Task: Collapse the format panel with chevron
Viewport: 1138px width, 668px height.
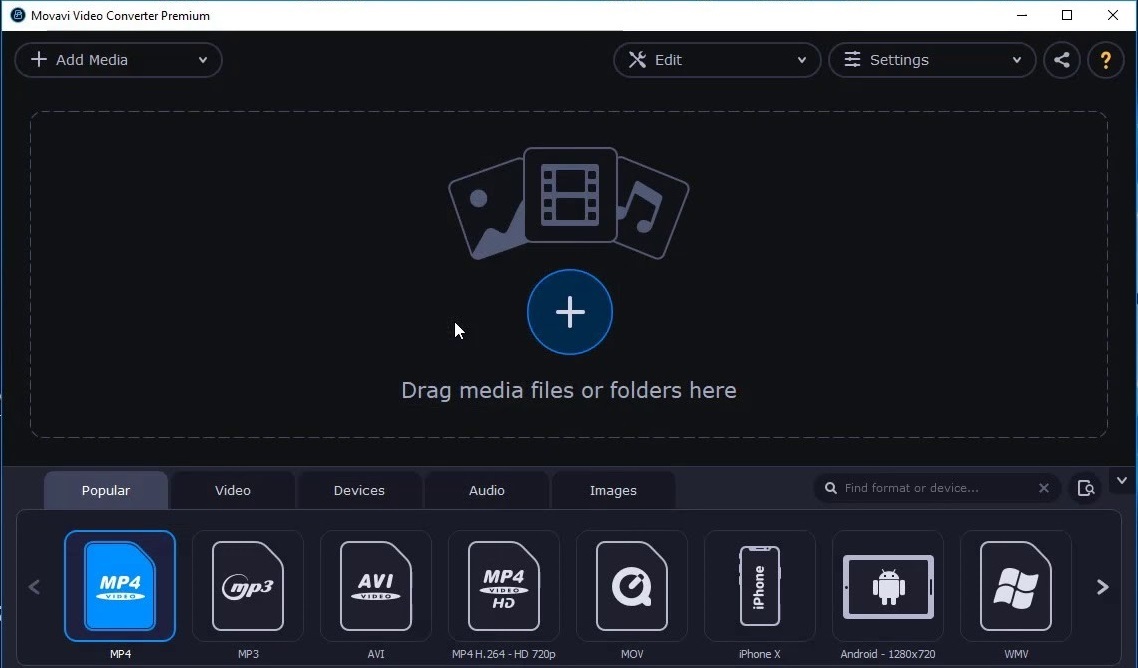Action: click(1122, 481)
